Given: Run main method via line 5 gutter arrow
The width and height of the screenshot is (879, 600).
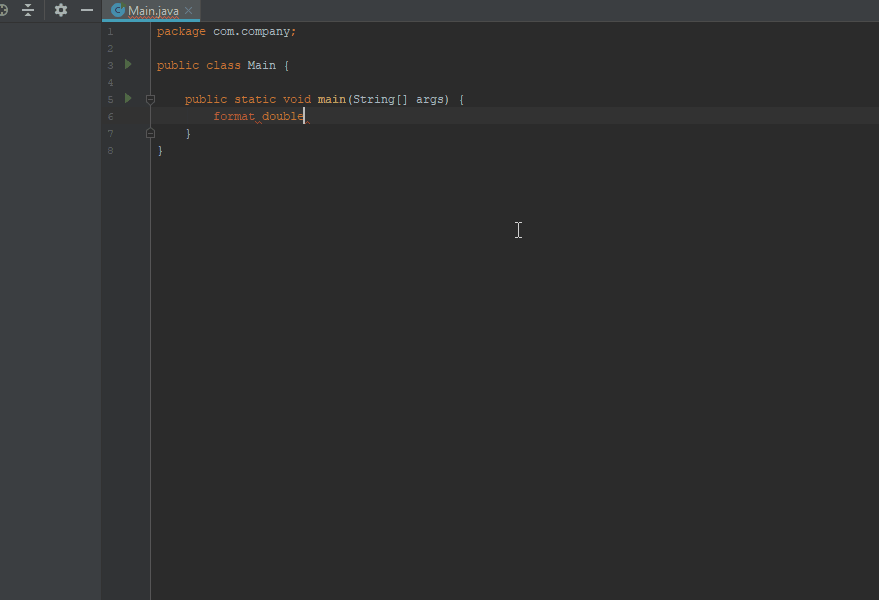Looking at the screenshot, I should coord(126,98).
